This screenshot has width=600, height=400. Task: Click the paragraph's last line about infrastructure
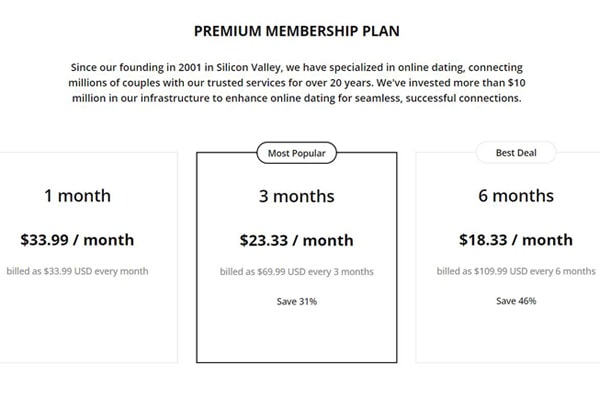[297, 98]
